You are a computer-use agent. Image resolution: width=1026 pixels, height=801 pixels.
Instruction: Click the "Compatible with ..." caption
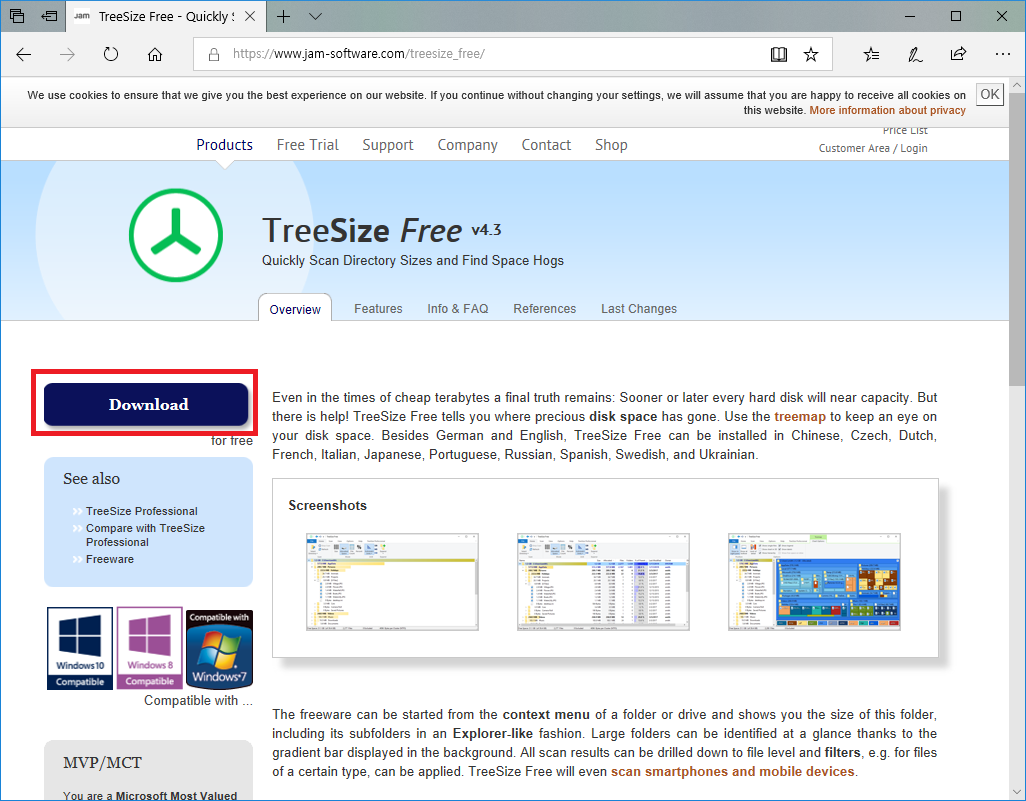tap(198, 700)
